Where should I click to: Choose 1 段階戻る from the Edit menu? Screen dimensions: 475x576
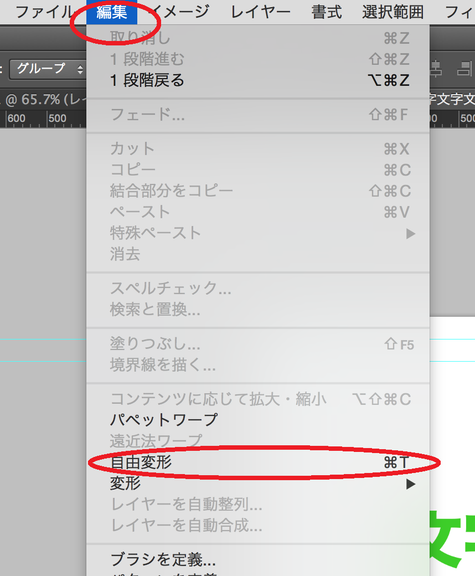pos(258,80)
